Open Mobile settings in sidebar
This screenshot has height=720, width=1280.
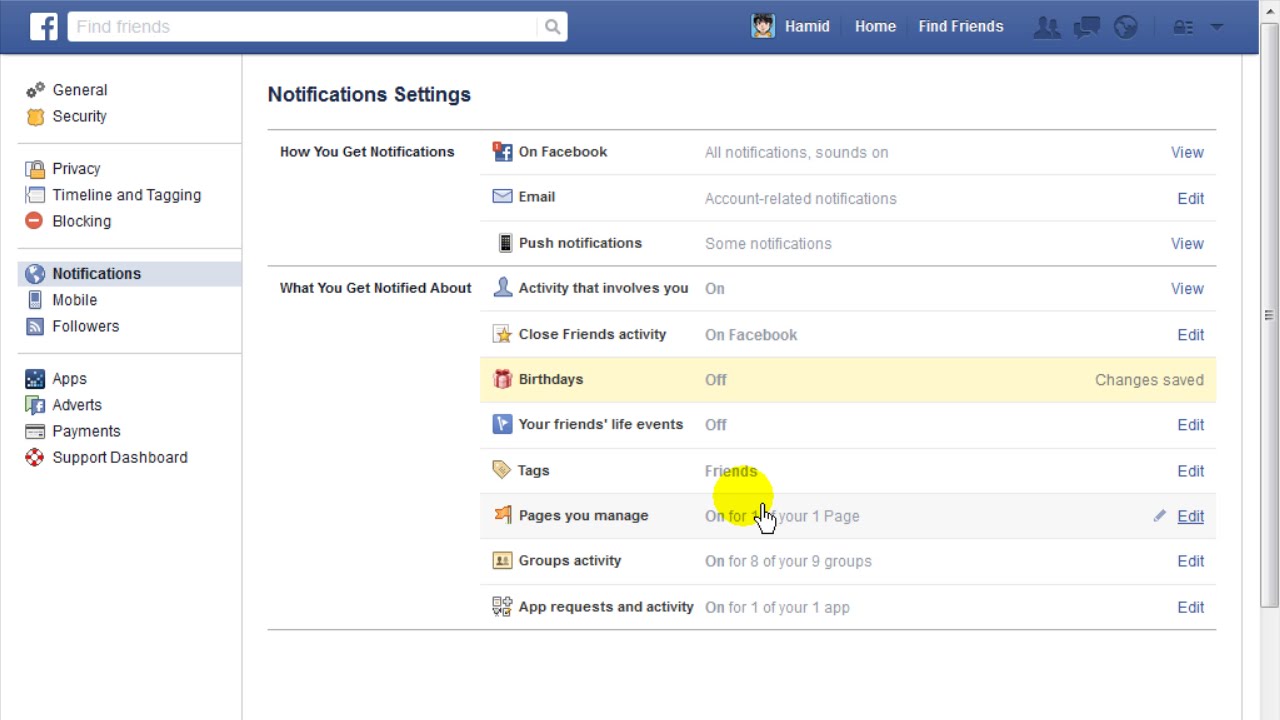pos(75,300)
